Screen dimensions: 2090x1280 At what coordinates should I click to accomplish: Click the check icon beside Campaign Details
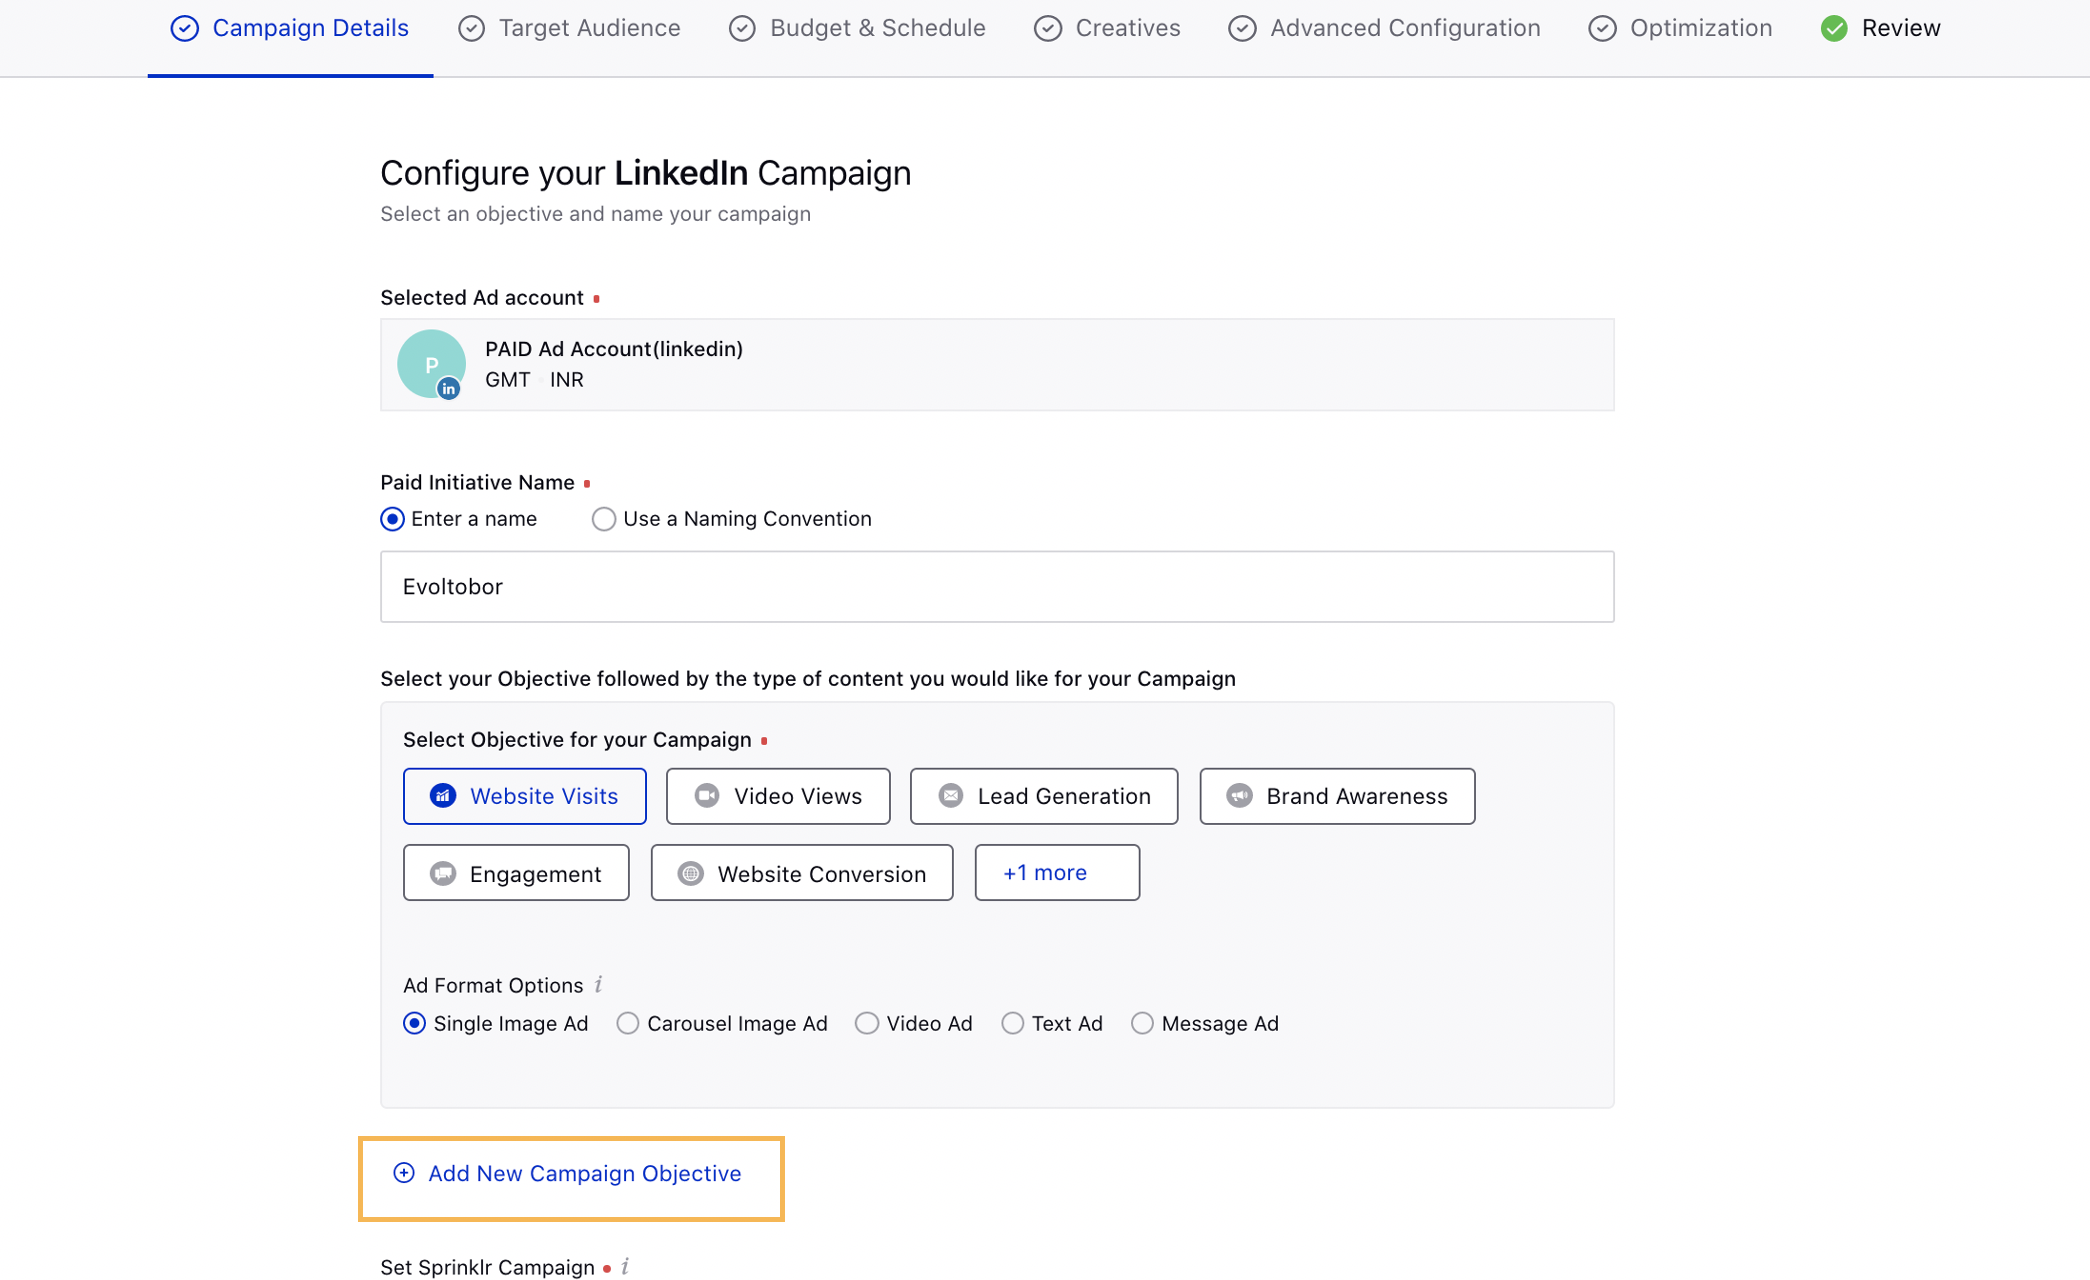point(185,29)
